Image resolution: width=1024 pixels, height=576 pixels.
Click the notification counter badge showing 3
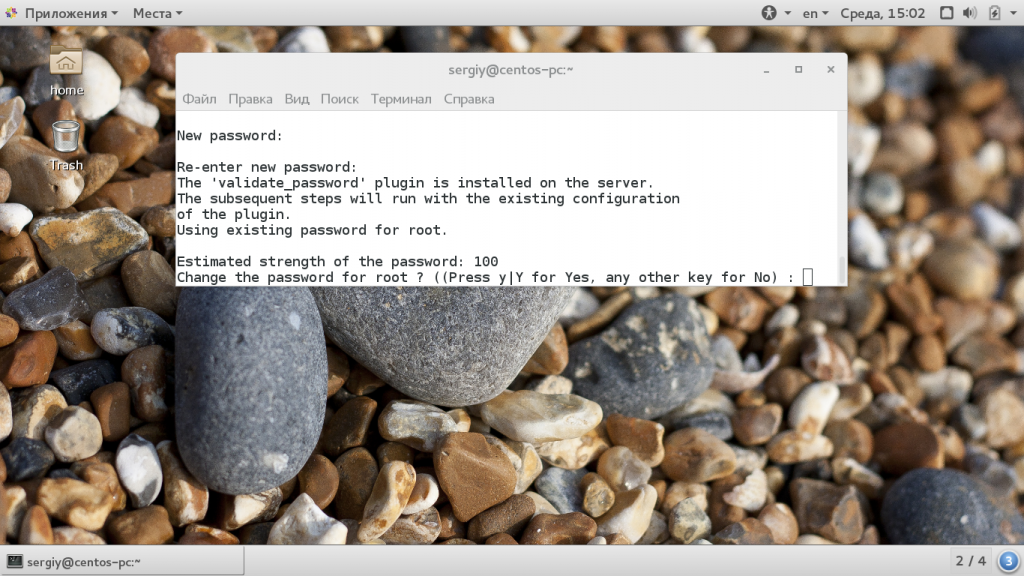pos(1008,560)
